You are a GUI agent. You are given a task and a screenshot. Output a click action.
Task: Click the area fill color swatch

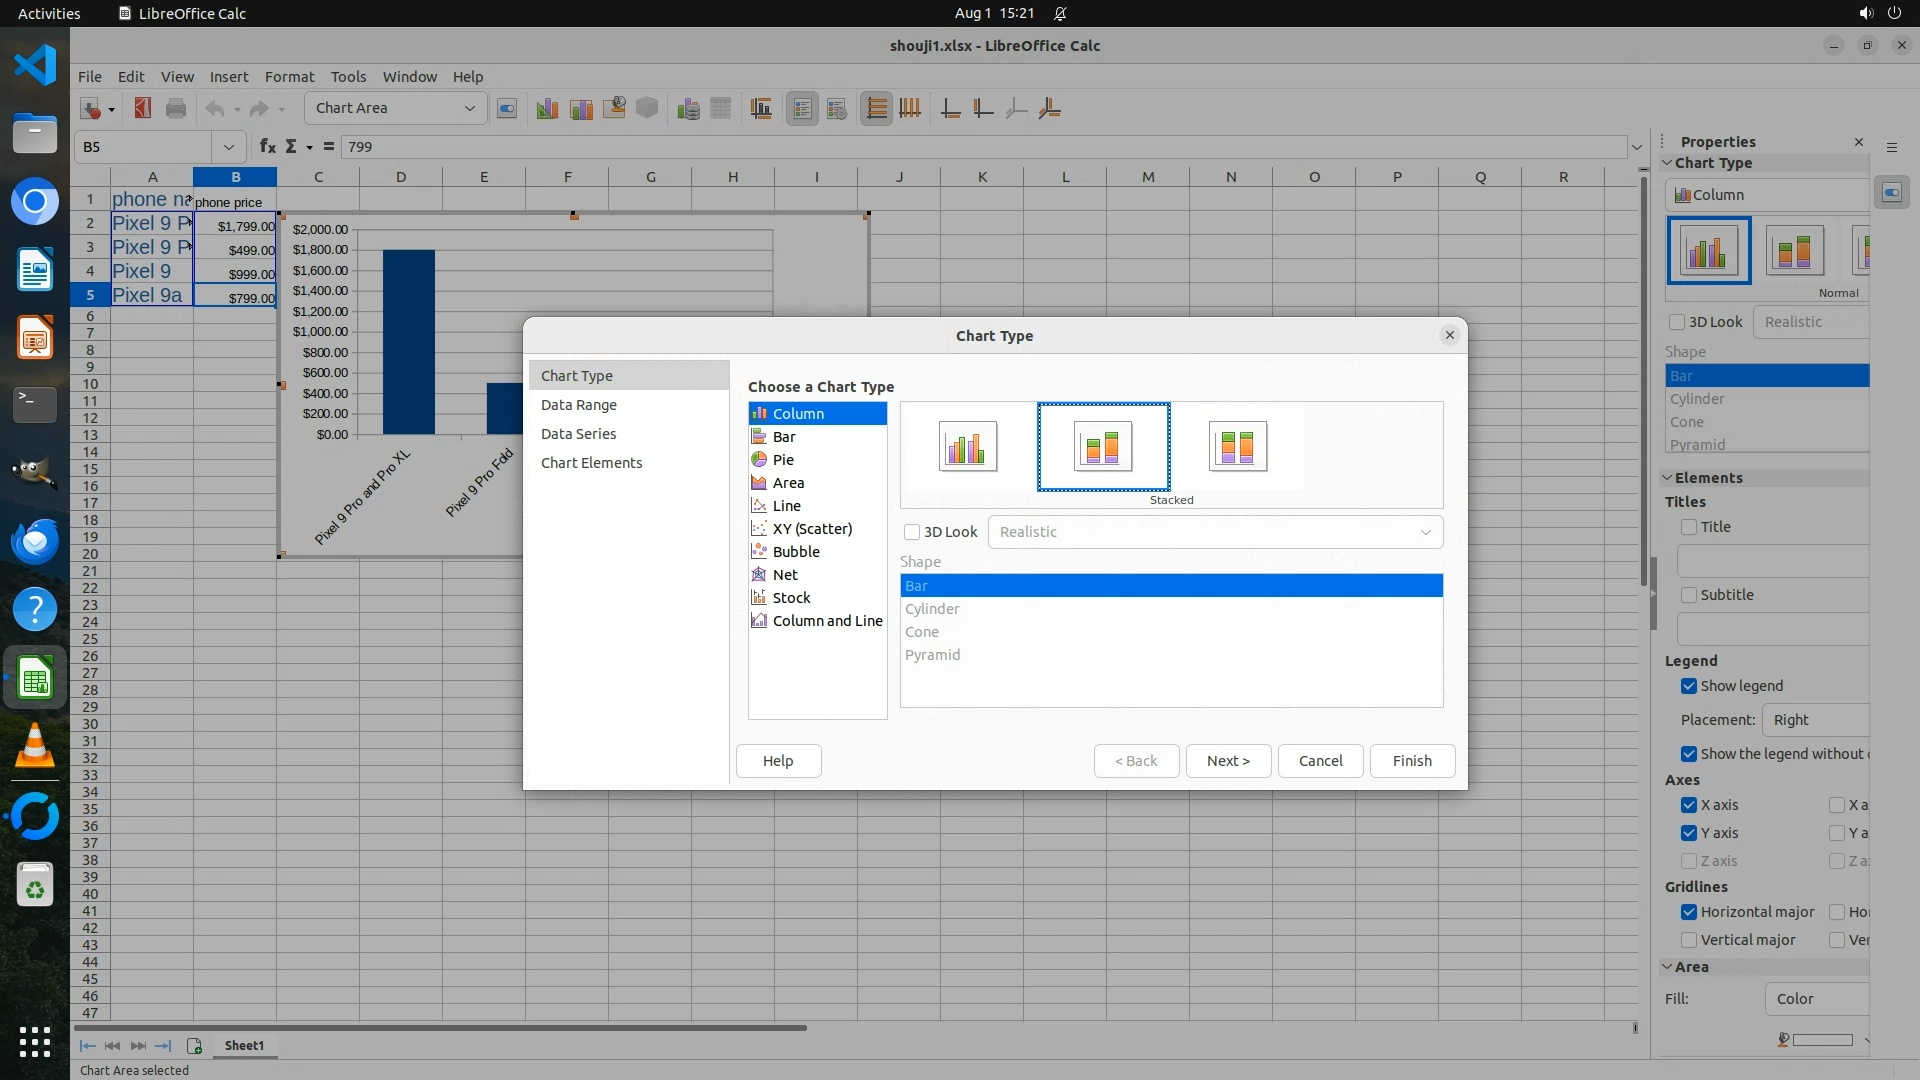pos(1821,1040)
